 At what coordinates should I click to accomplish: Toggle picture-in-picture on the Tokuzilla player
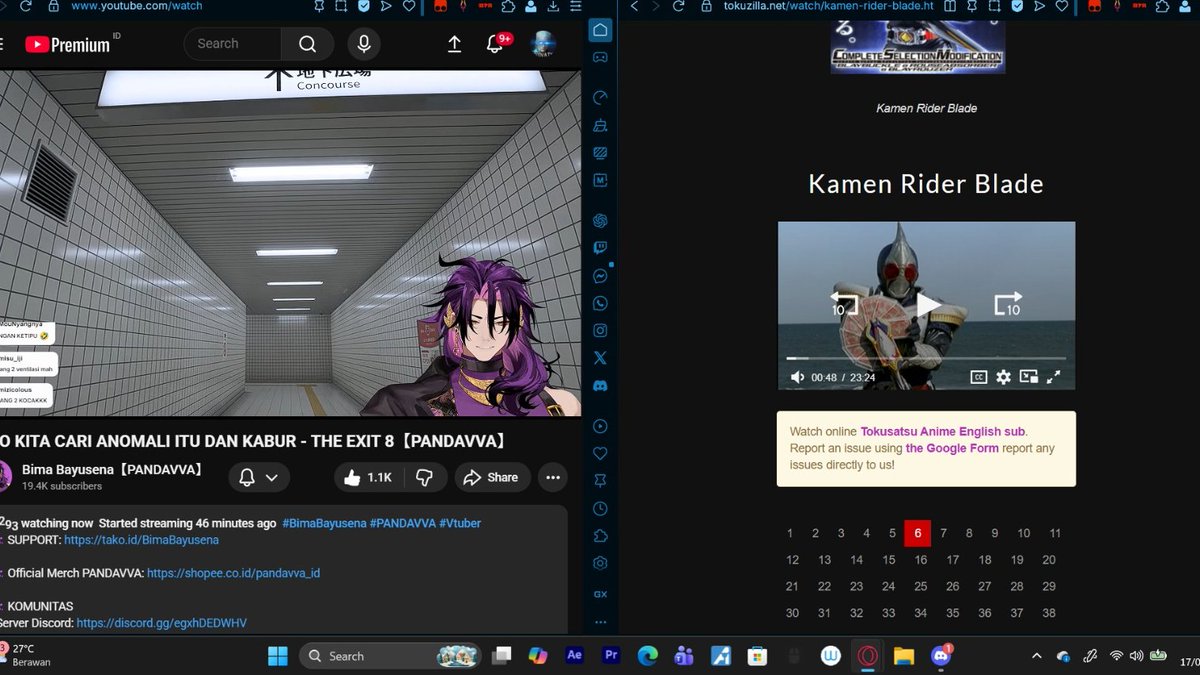coord(1028,377)
